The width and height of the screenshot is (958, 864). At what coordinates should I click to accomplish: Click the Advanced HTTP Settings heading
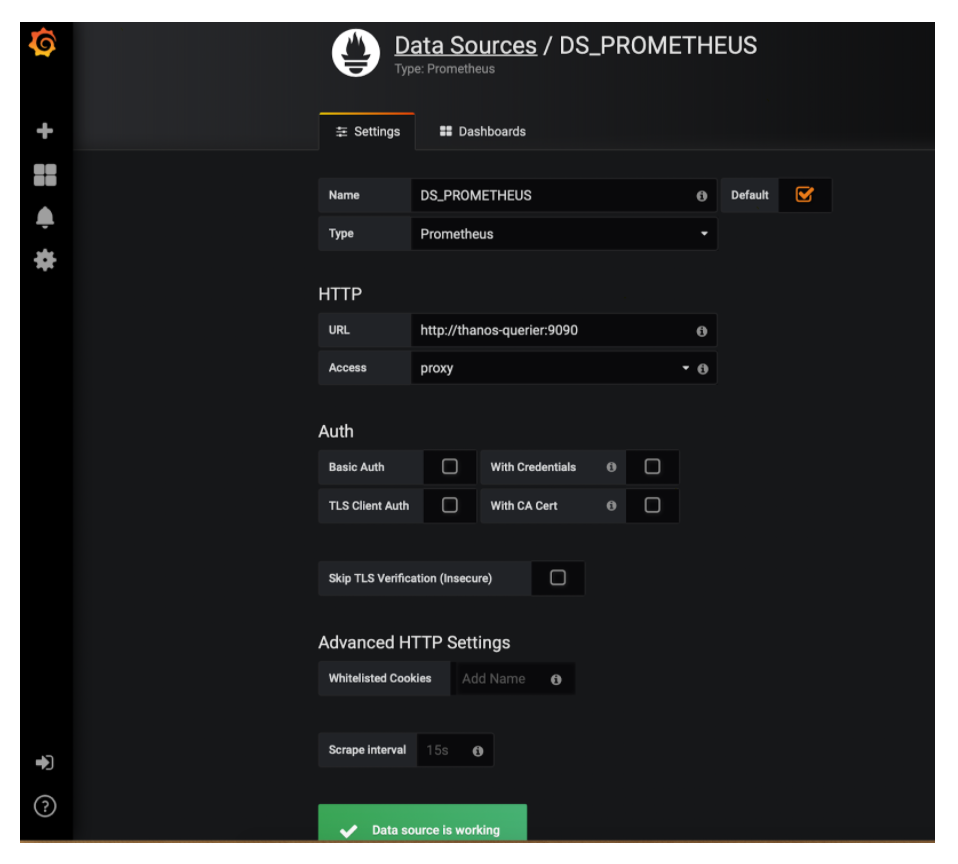click(x=414, y=643)
